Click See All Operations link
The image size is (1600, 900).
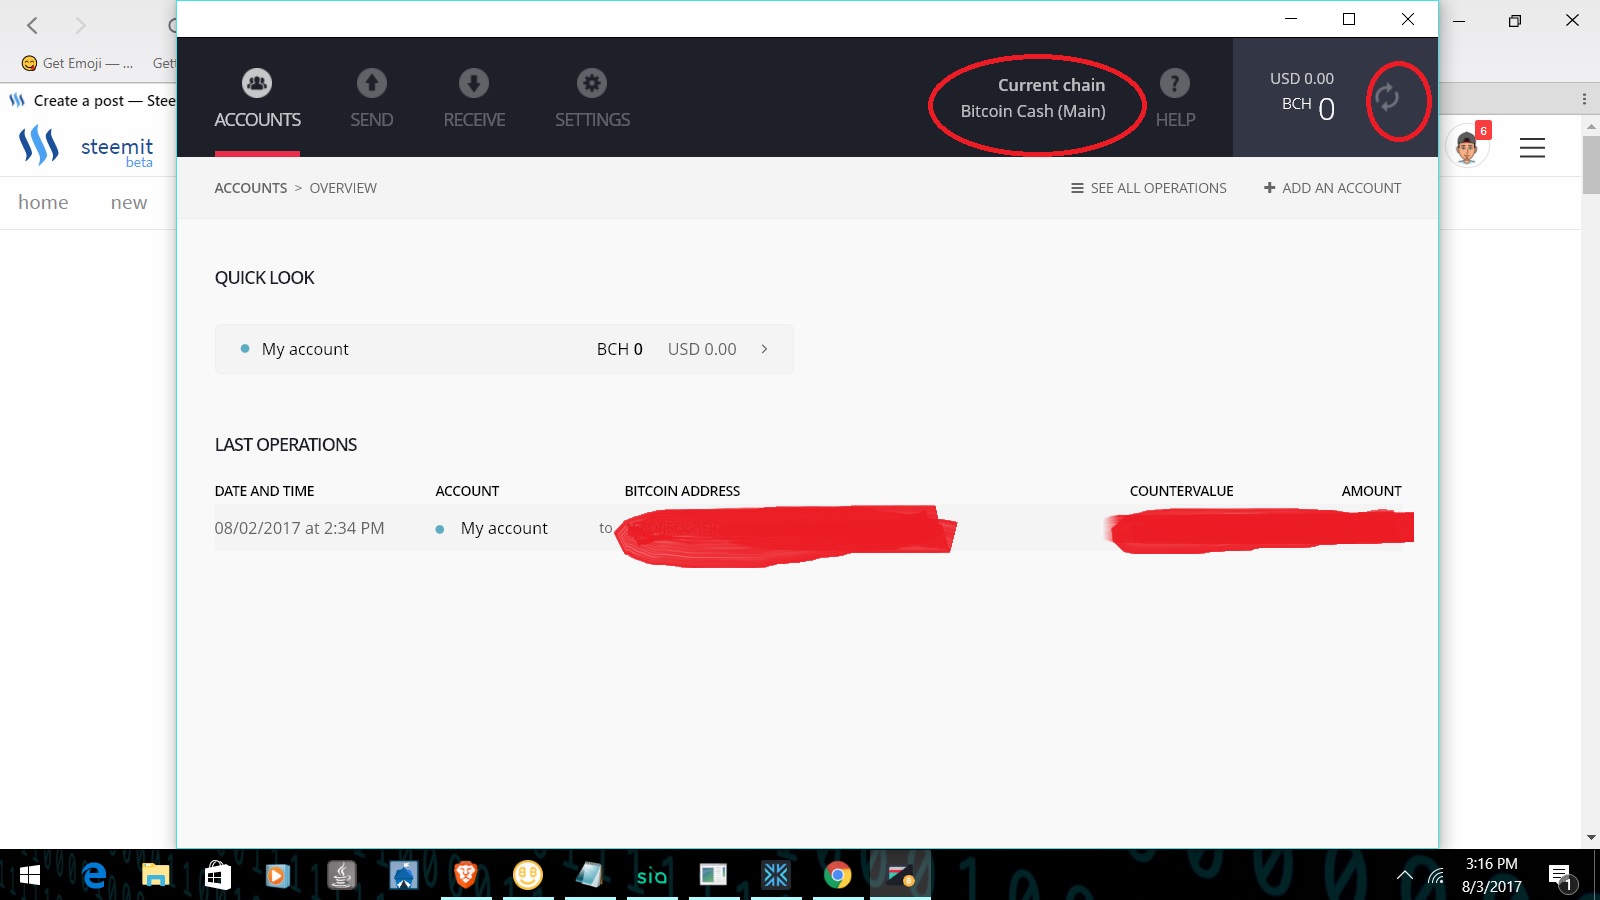click(1149, 188)
